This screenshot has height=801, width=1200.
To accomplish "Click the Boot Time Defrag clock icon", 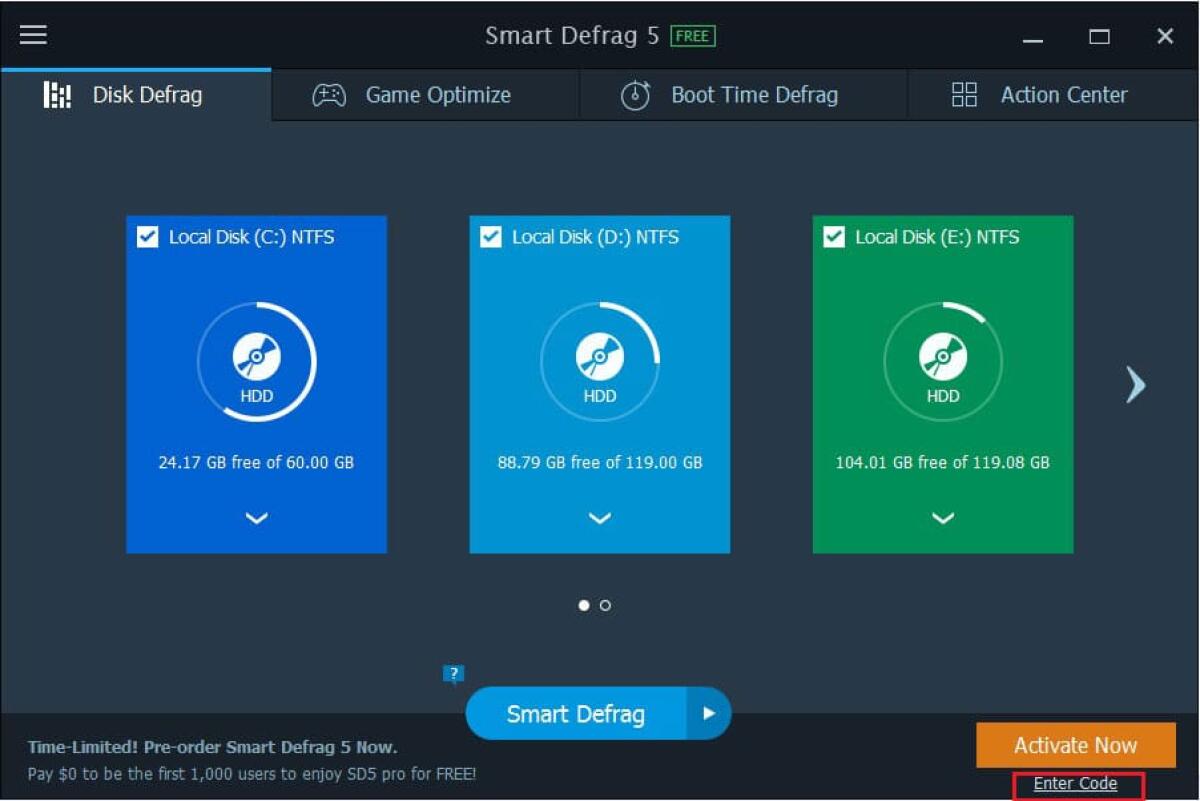I will pos(635,94).
